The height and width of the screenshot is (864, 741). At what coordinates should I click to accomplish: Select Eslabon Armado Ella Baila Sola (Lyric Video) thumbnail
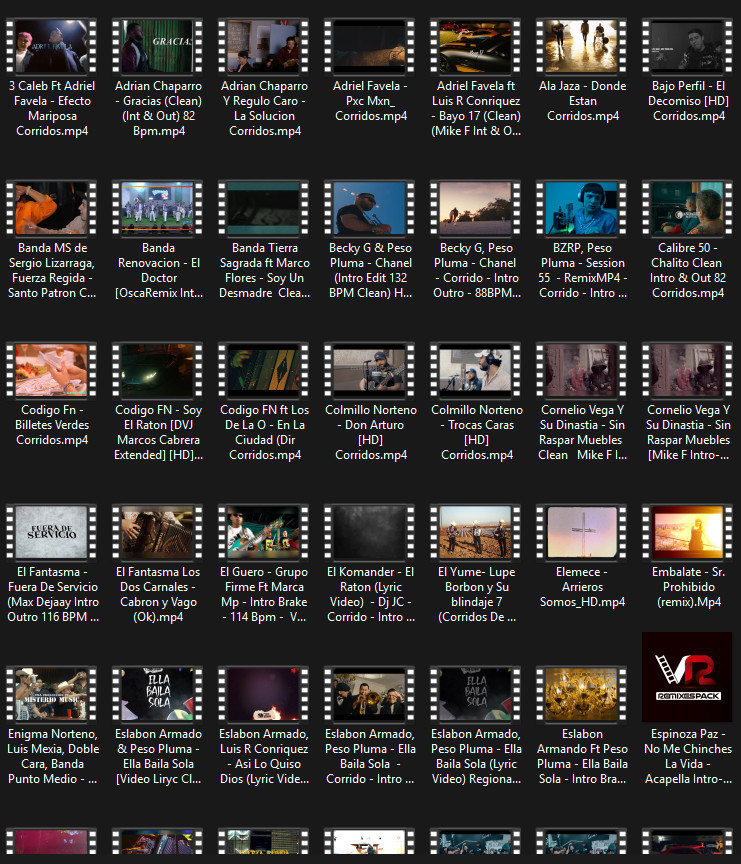coord(475,694)
